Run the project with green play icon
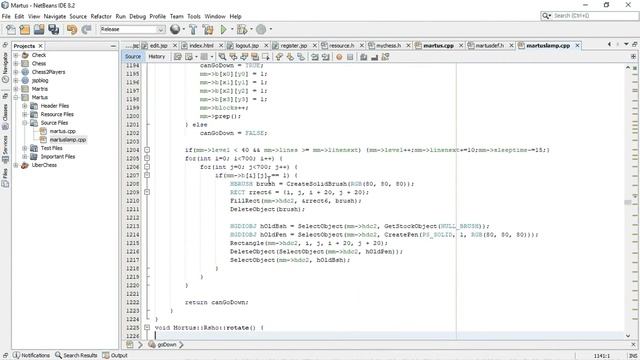Viewport: 640px width, 360px height. click(x=223, y=29)
